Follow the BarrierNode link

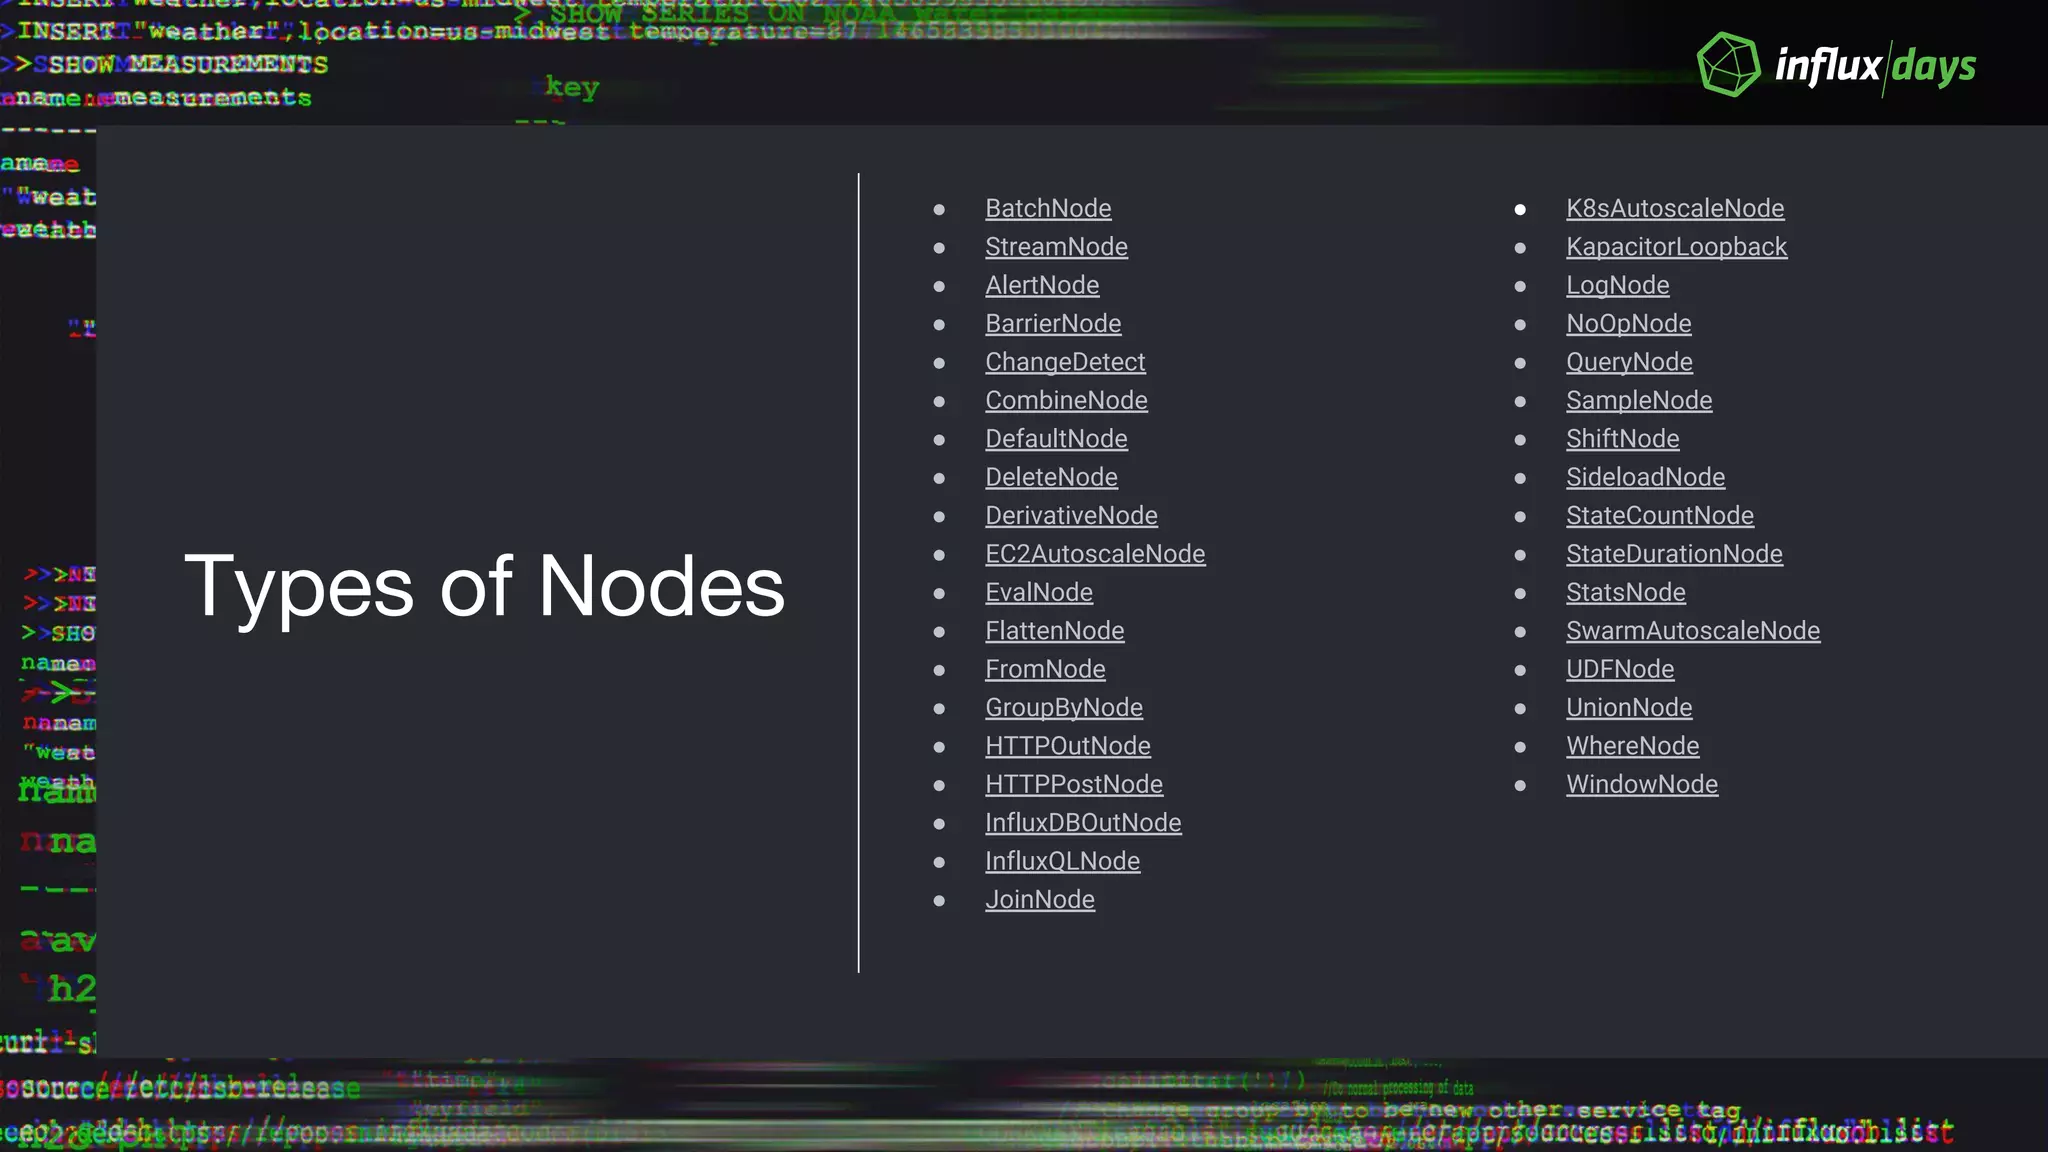(1053, 323)
